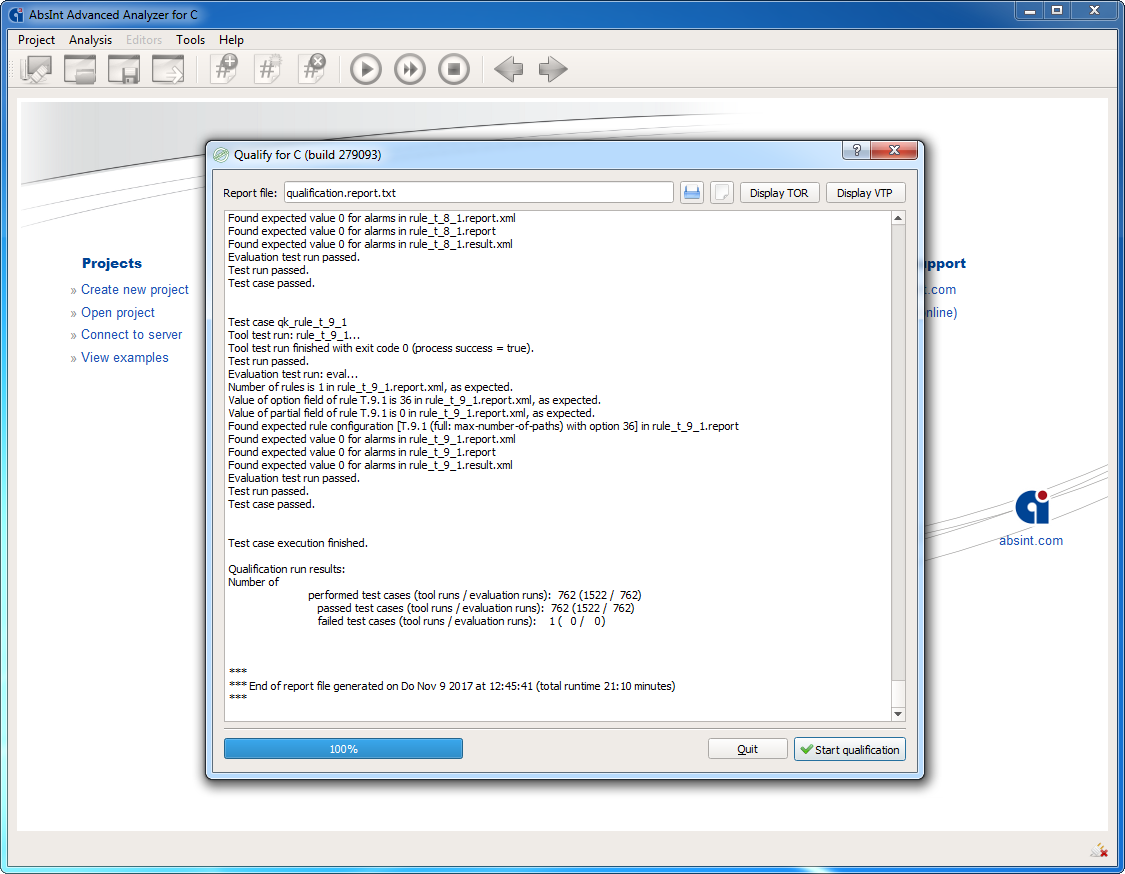Viewport: 1125px width, 874px height.
Task: Click the line "Tool test run: rule_t_9_1..."
Action: (294, 335)
